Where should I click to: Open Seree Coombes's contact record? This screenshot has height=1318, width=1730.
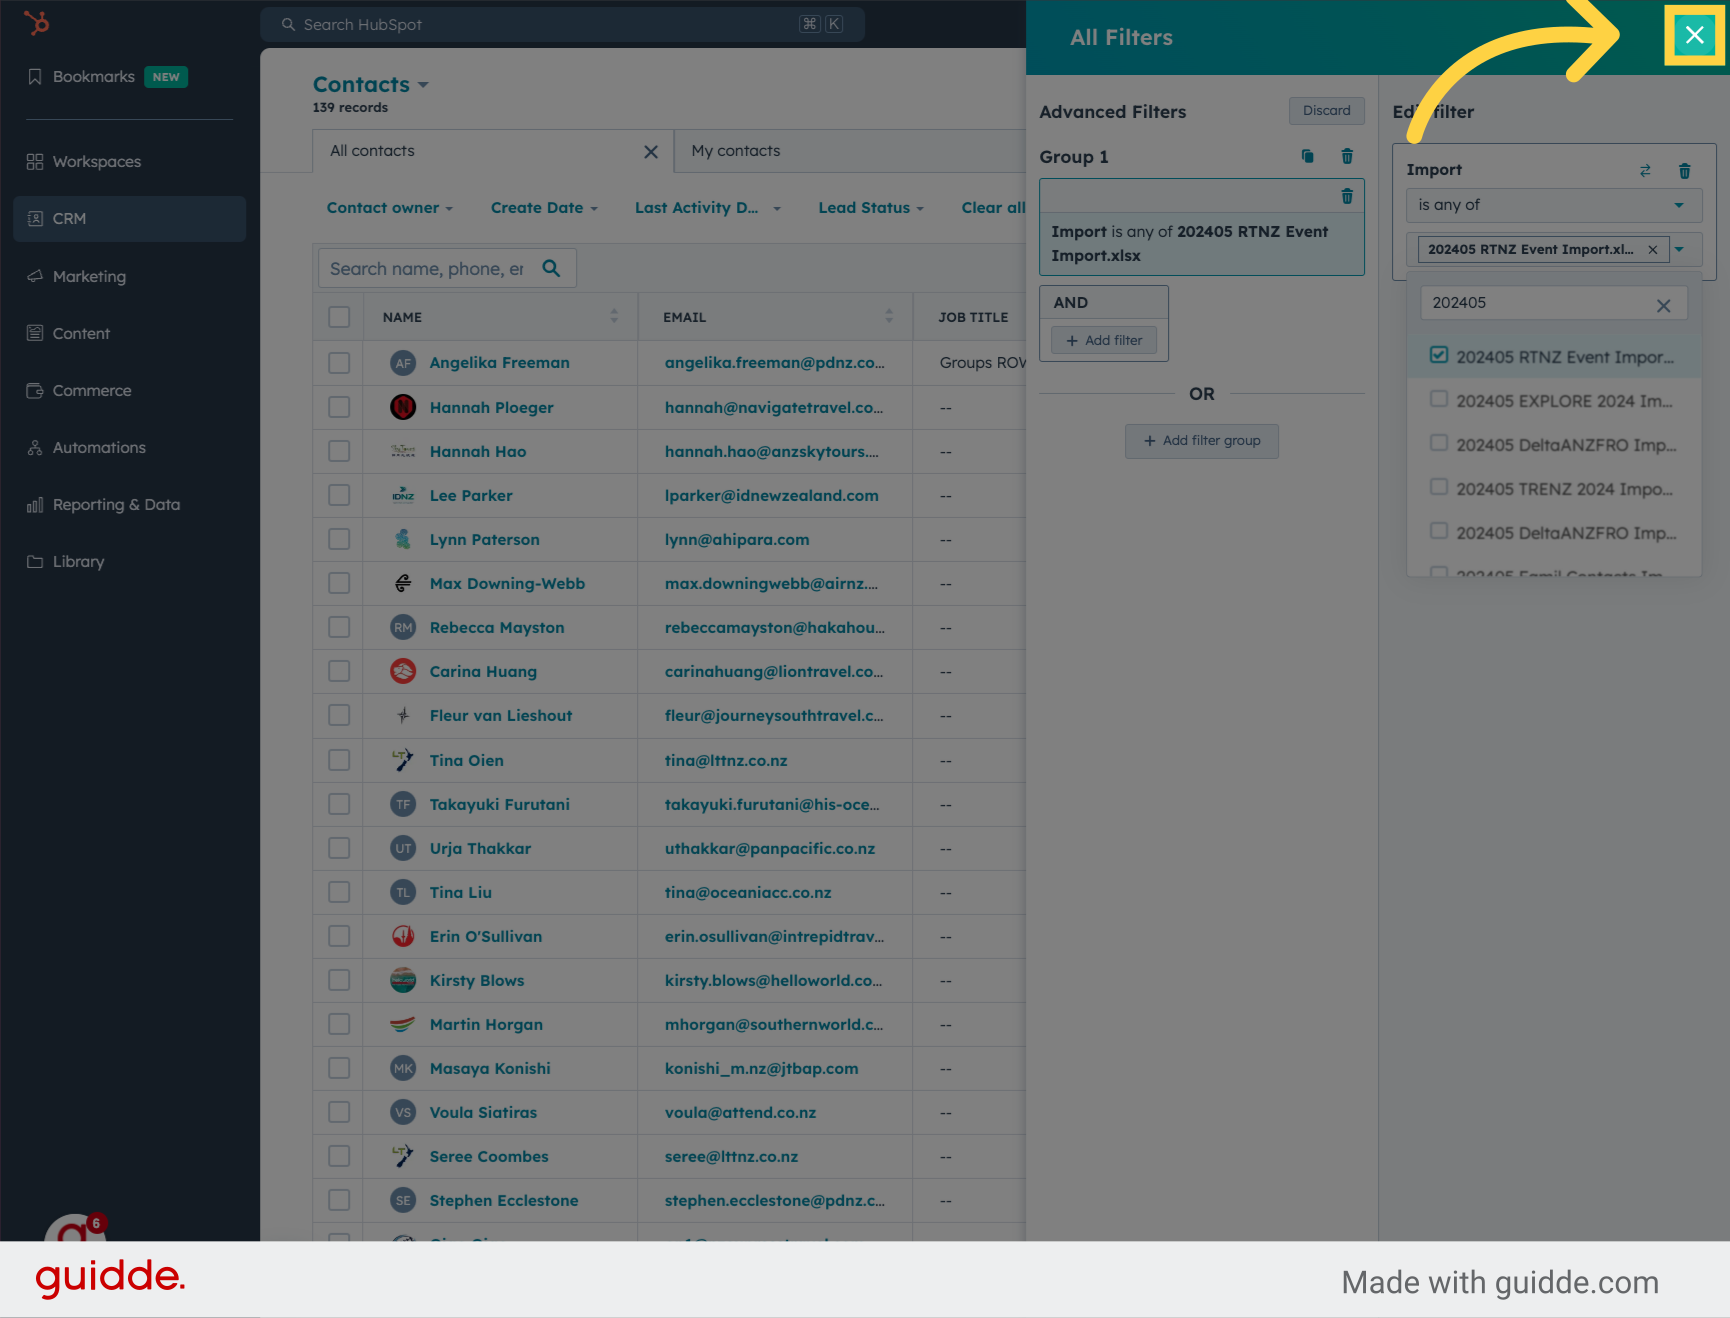489,1157
